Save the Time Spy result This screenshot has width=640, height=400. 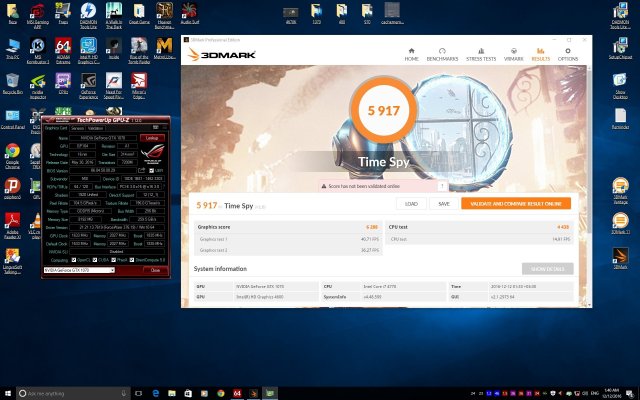pos(444,203)
